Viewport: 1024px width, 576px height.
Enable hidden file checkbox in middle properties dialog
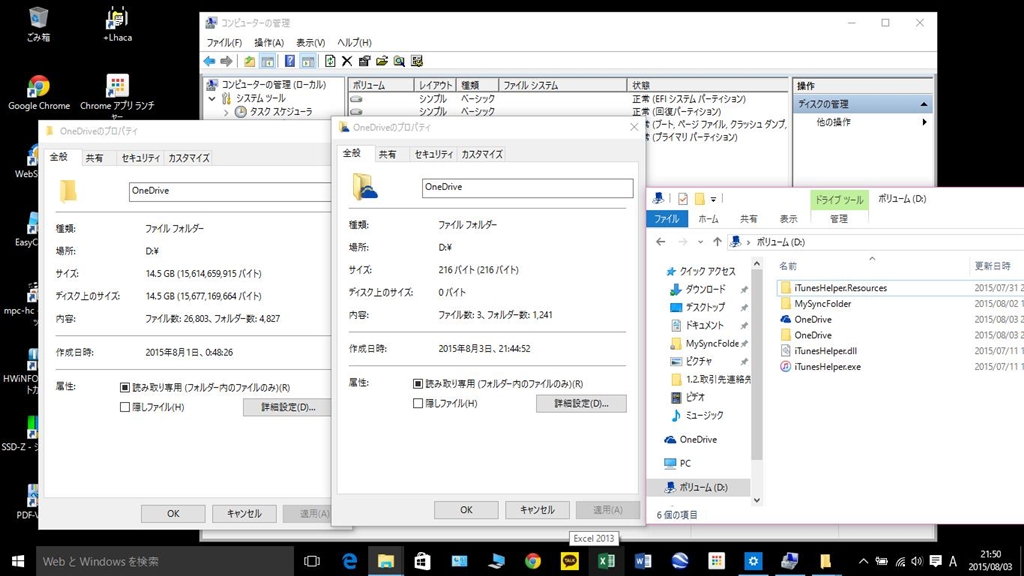pyautogui.click(x=419, y=404)
